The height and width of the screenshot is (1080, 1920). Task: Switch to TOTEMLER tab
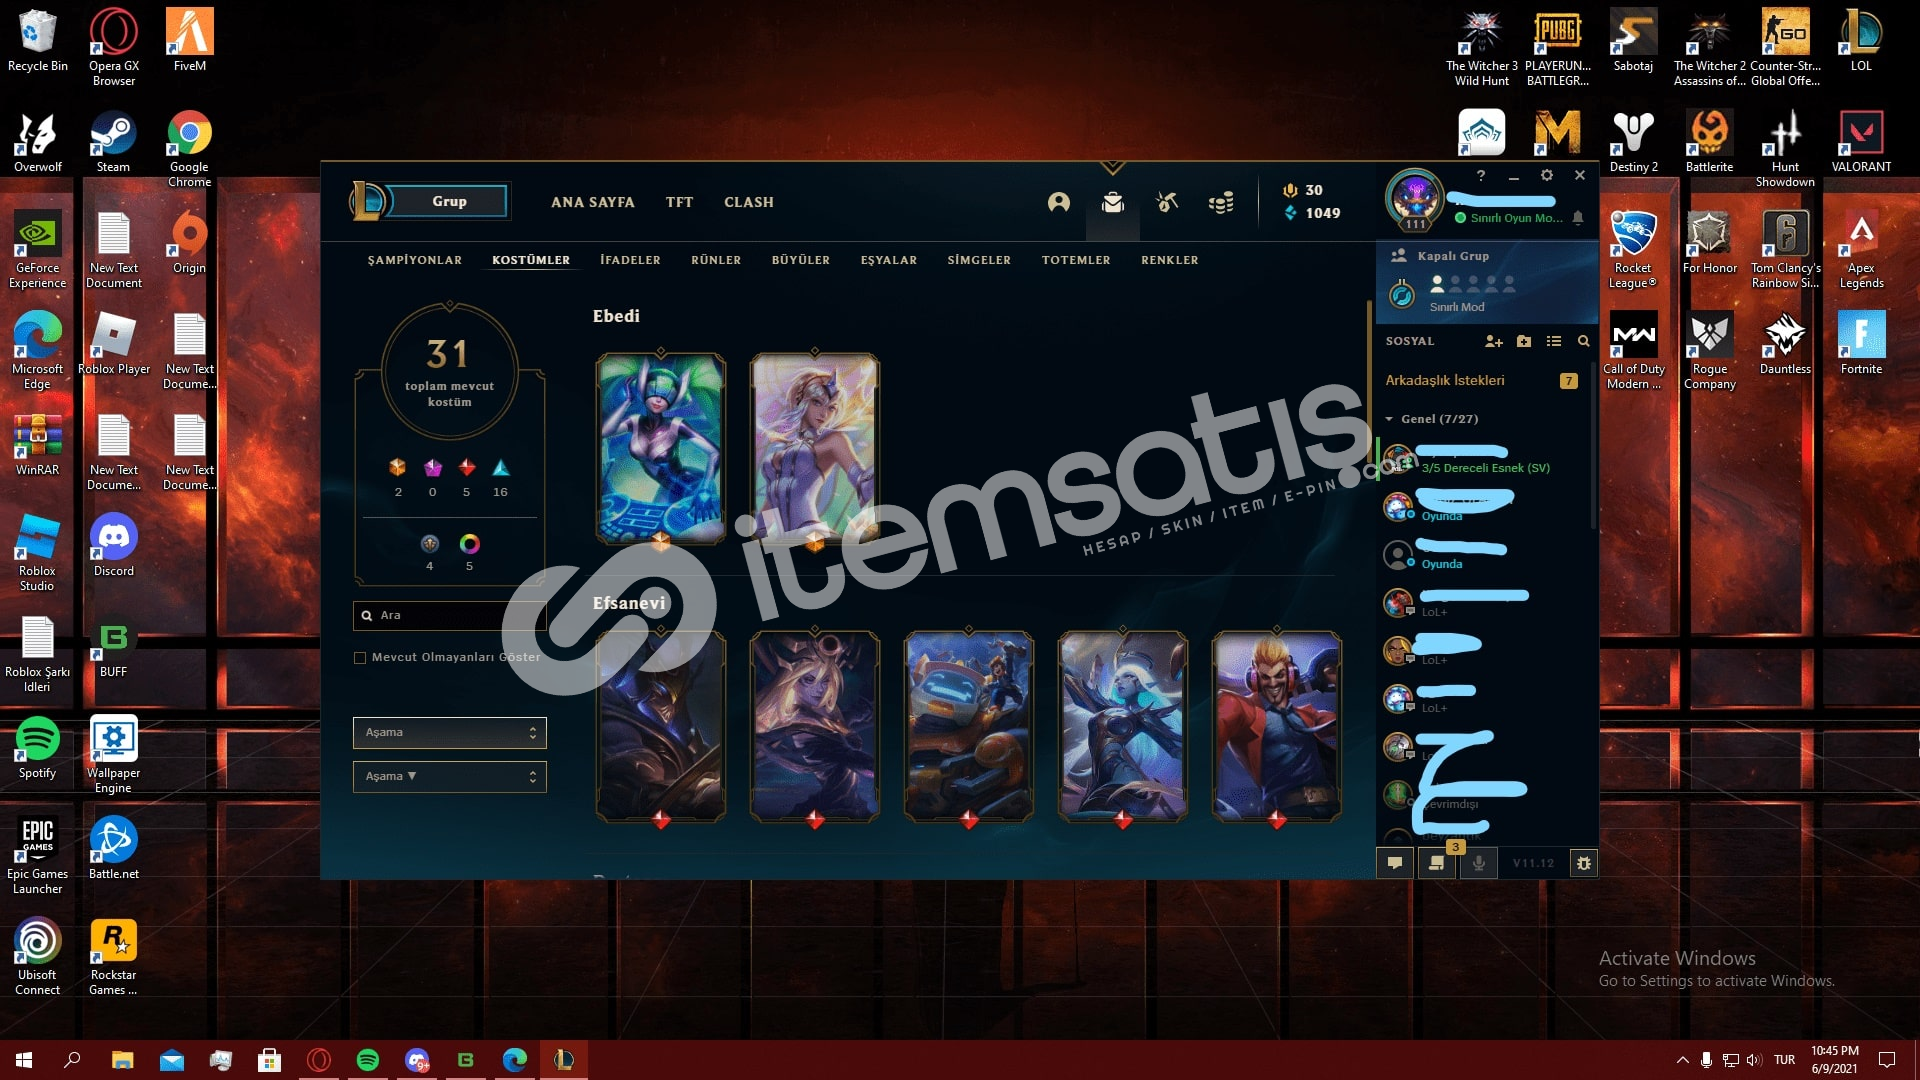1076,260
